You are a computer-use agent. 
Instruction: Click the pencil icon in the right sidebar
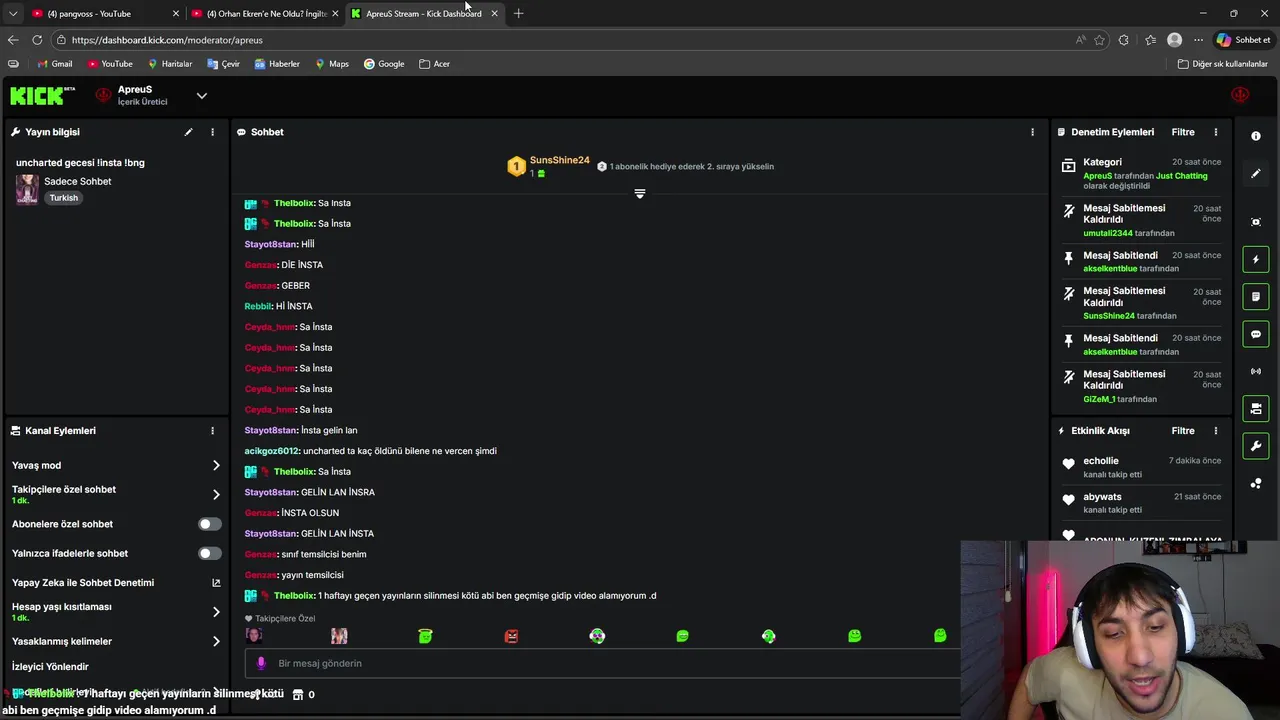click(x=1256, y=173)
